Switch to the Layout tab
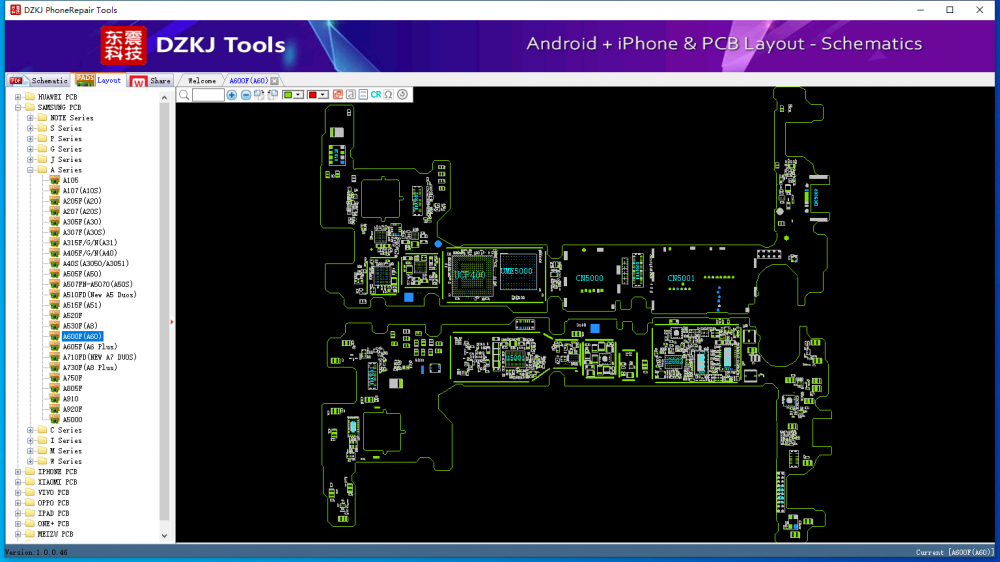Image resolution: width=1000 pixels, height=562 pixels. coord(99,80)
